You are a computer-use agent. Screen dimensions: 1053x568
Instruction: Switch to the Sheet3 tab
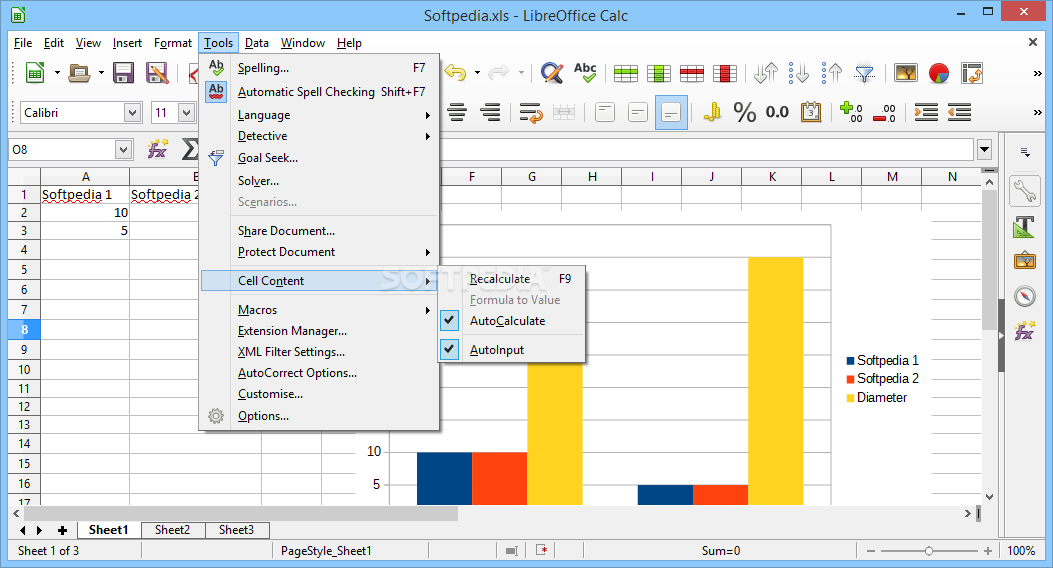click(236, 530)
